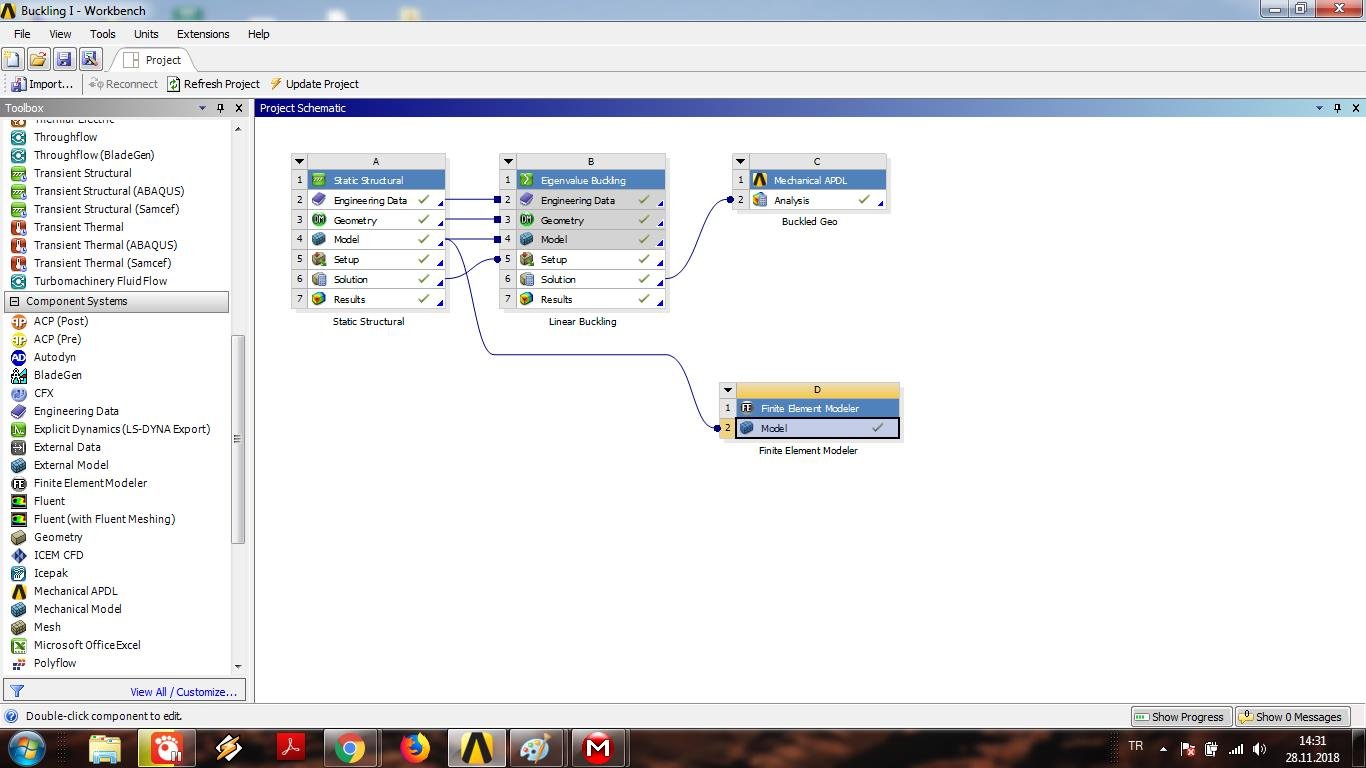
Task: Select Finite Element Modeler header in system D
Action: pos(817,408)
